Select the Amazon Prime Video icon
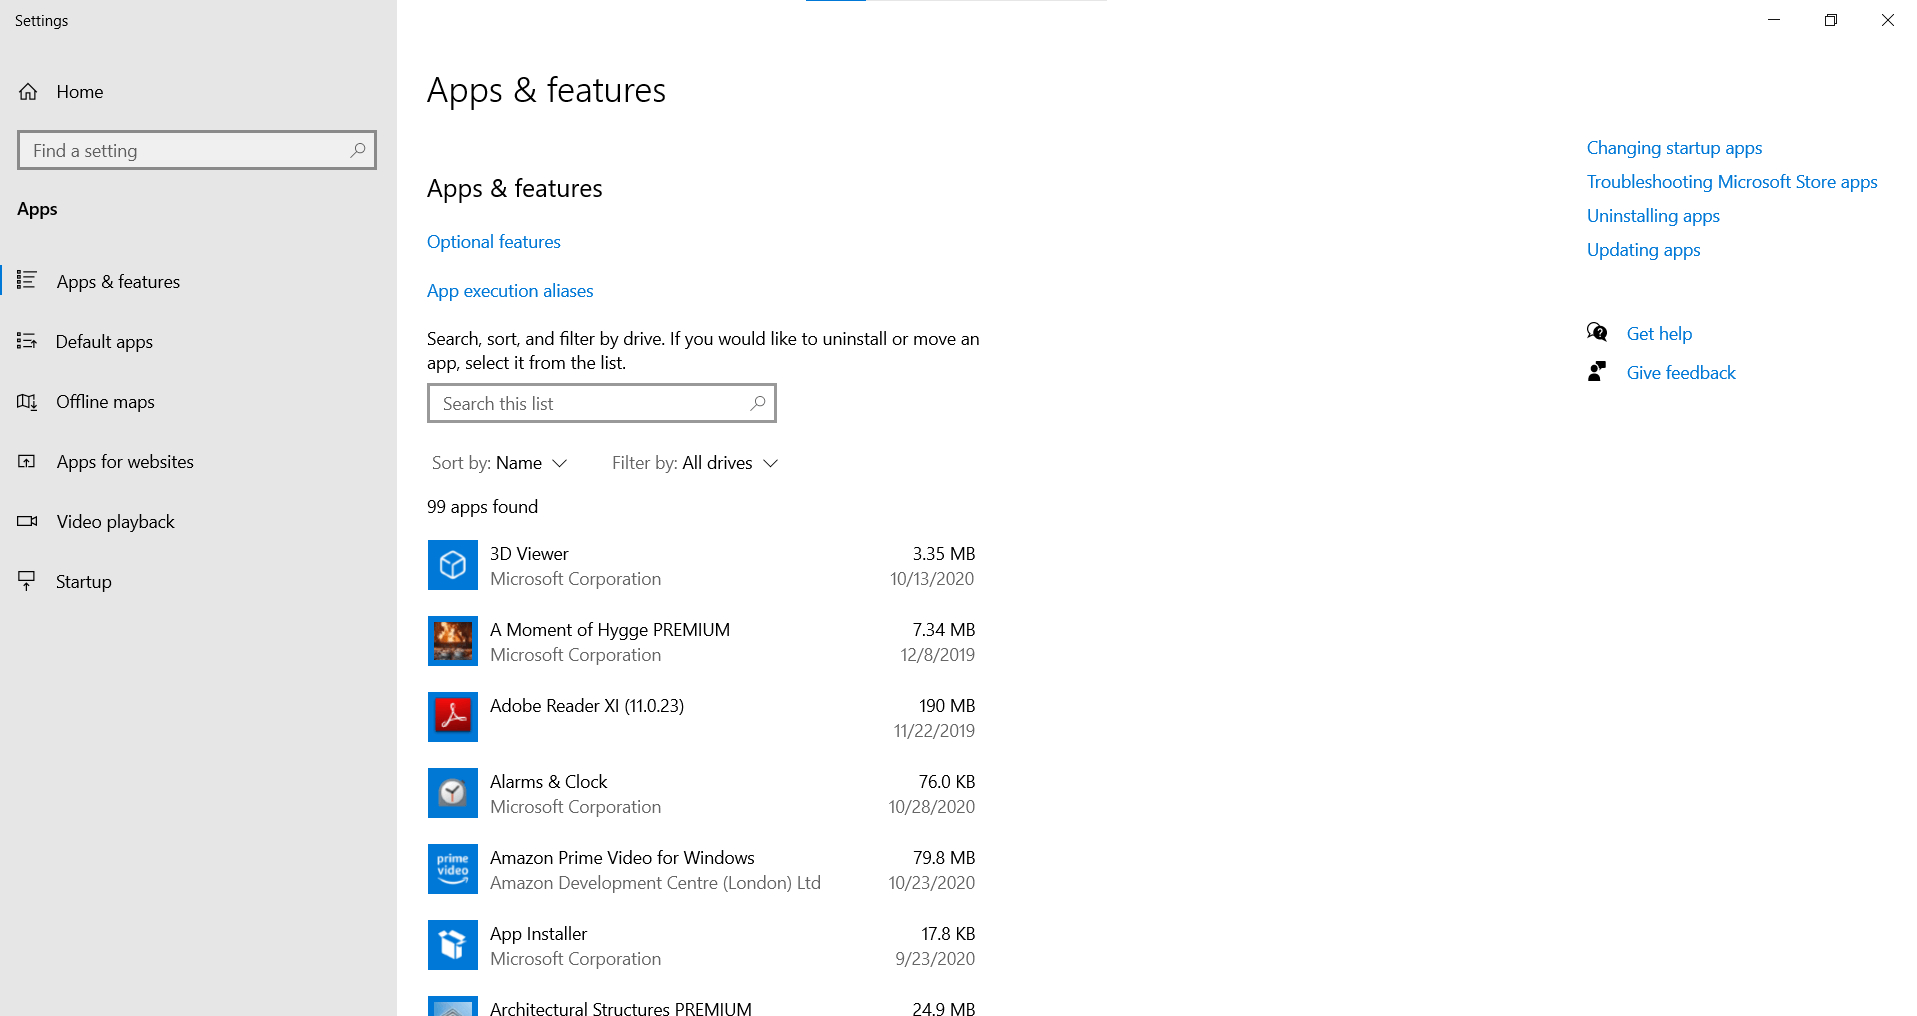1917x1016 pixels. tap(452, 869)
